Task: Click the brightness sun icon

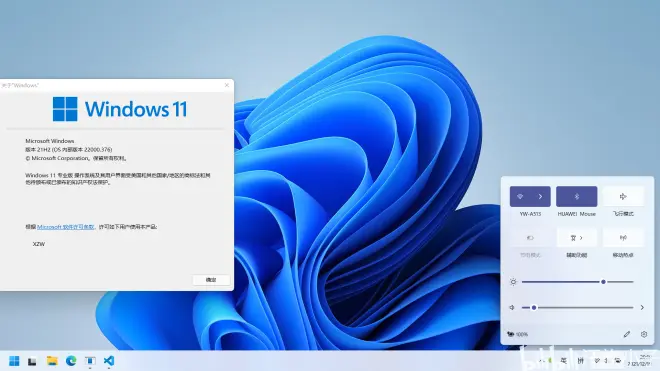Action: [x=513, y=282]
